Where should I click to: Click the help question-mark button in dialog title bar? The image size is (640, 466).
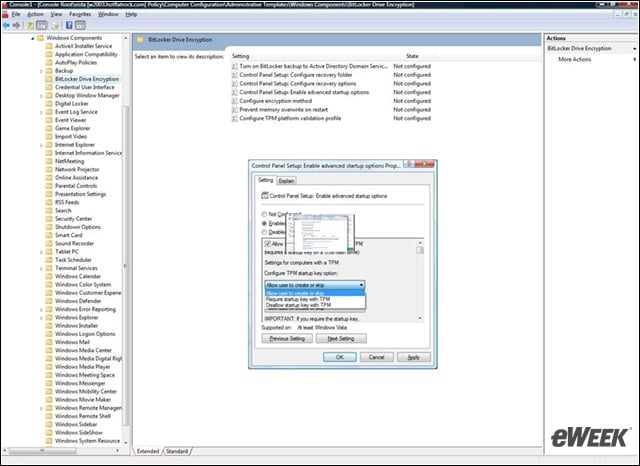(408, 164)
